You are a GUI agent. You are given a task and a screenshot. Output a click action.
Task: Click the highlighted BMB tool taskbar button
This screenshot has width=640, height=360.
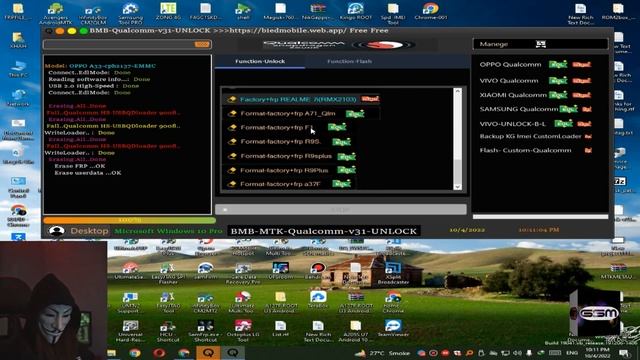[x=208, y=353]
